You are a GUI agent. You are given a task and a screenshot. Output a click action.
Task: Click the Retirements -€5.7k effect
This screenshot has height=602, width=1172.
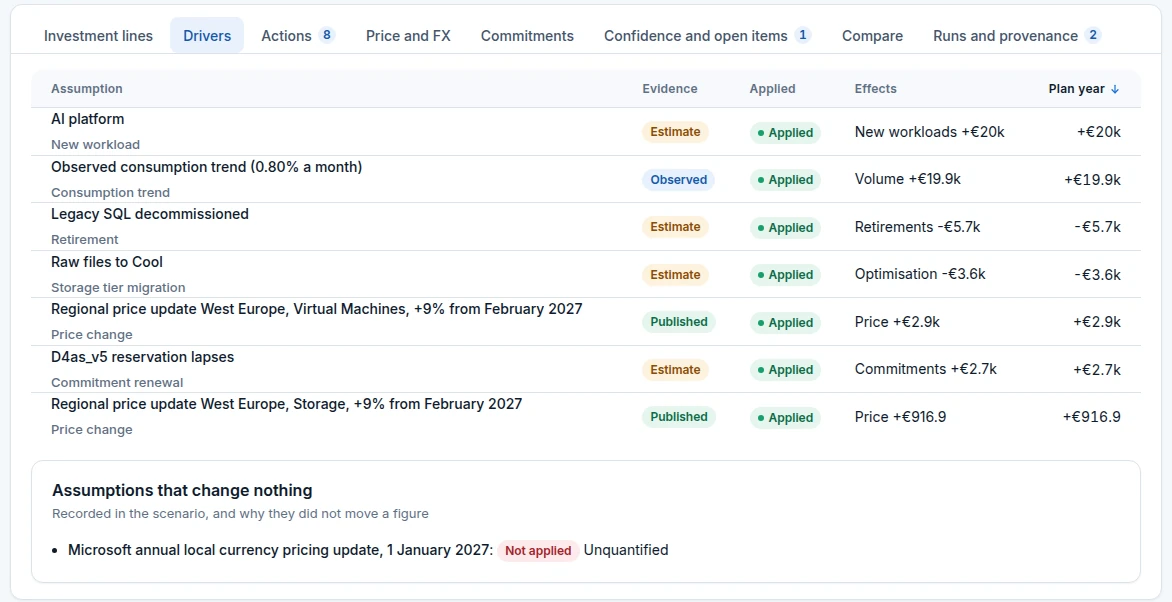click(x=917, y=227)
